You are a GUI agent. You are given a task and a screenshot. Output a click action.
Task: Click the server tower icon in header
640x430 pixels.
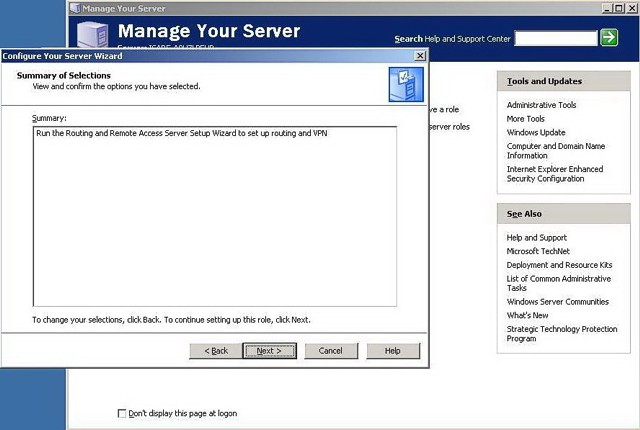click(92, 35)
